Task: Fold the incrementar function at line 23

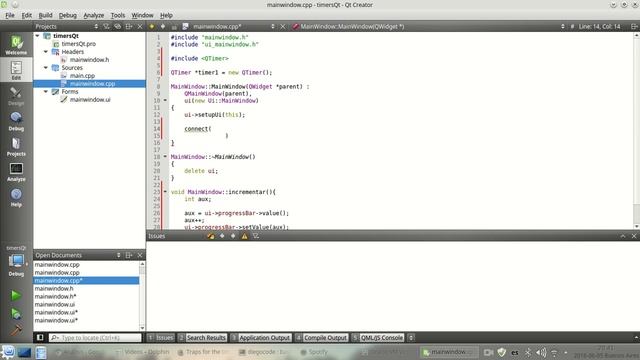Action: [165, 191]
